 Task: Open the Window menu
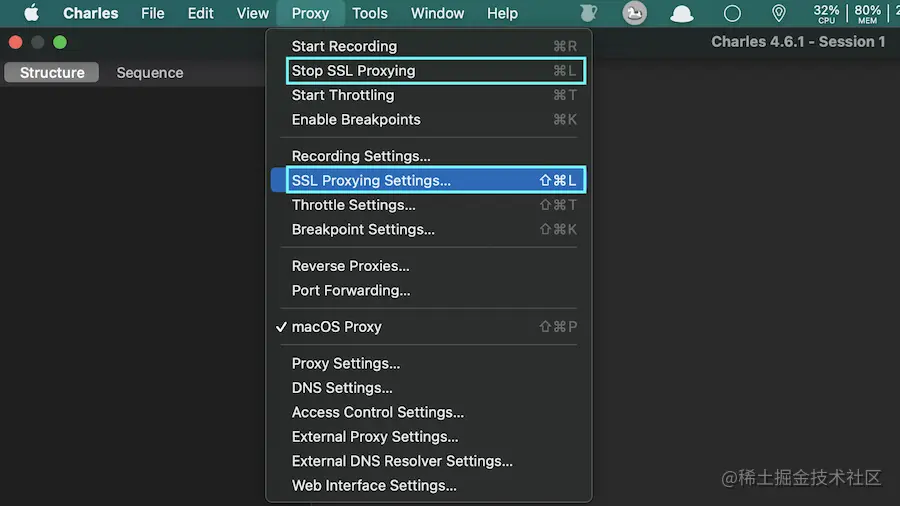(x=437, y=13)
